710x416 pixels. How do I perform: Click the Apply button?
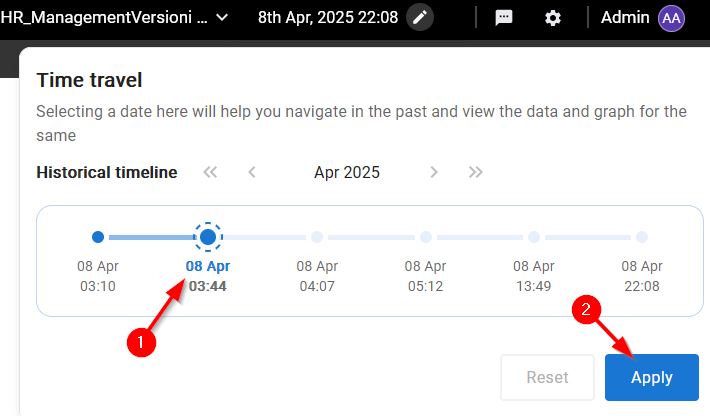[x=652, y=377]
